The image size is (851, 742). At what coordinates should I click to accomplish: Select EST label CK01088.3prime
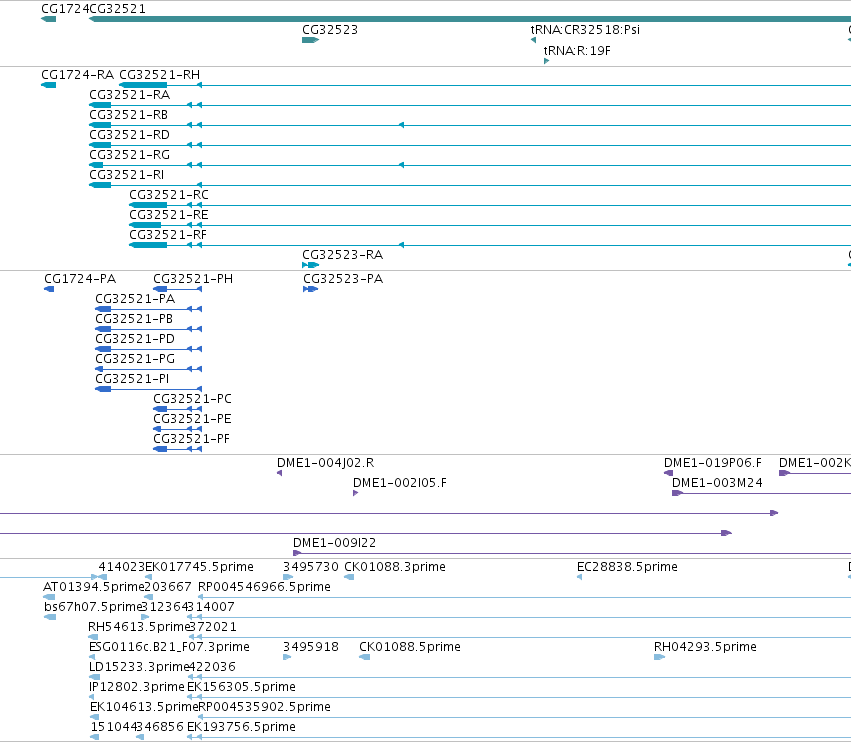point(395,567)
